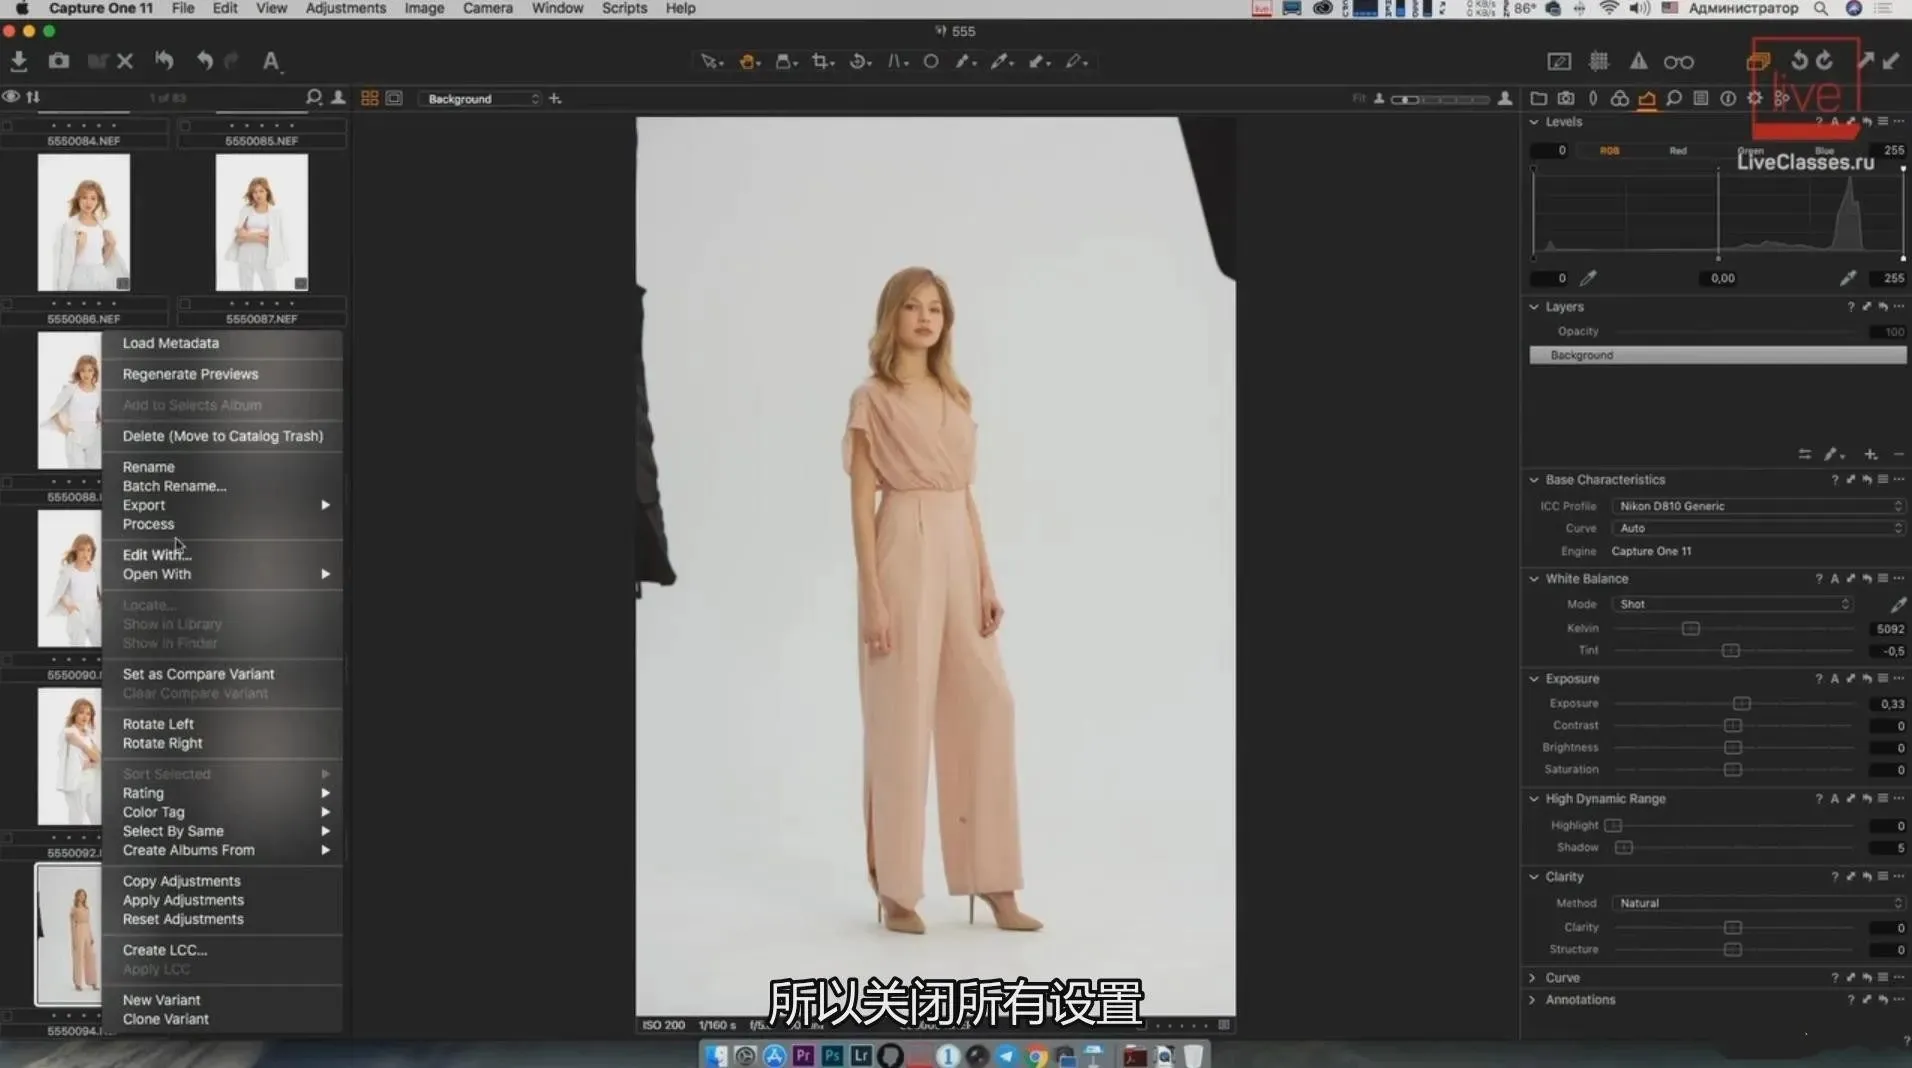Open the Color three-circles tool tab
This screenshot has height=1068, width=1912.
[1619, 98]
